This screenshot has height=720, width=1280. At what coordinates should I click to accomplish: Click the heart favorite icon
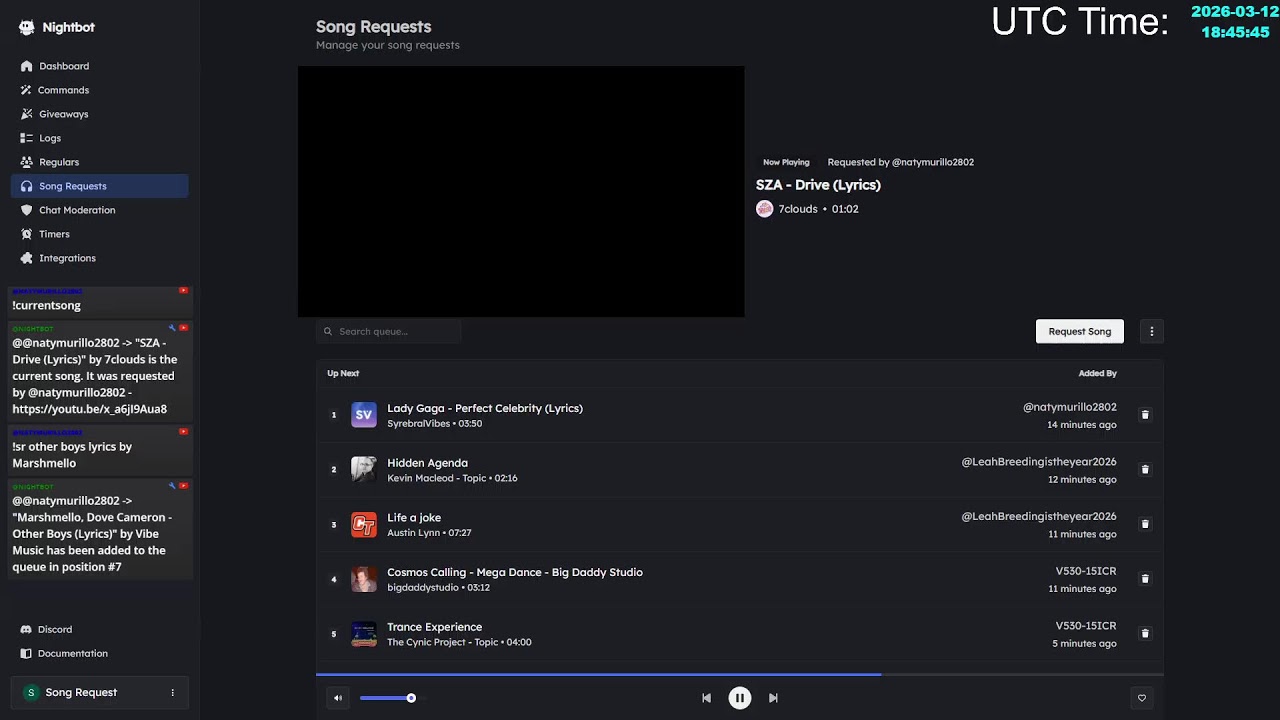(x=1142, y=698)
